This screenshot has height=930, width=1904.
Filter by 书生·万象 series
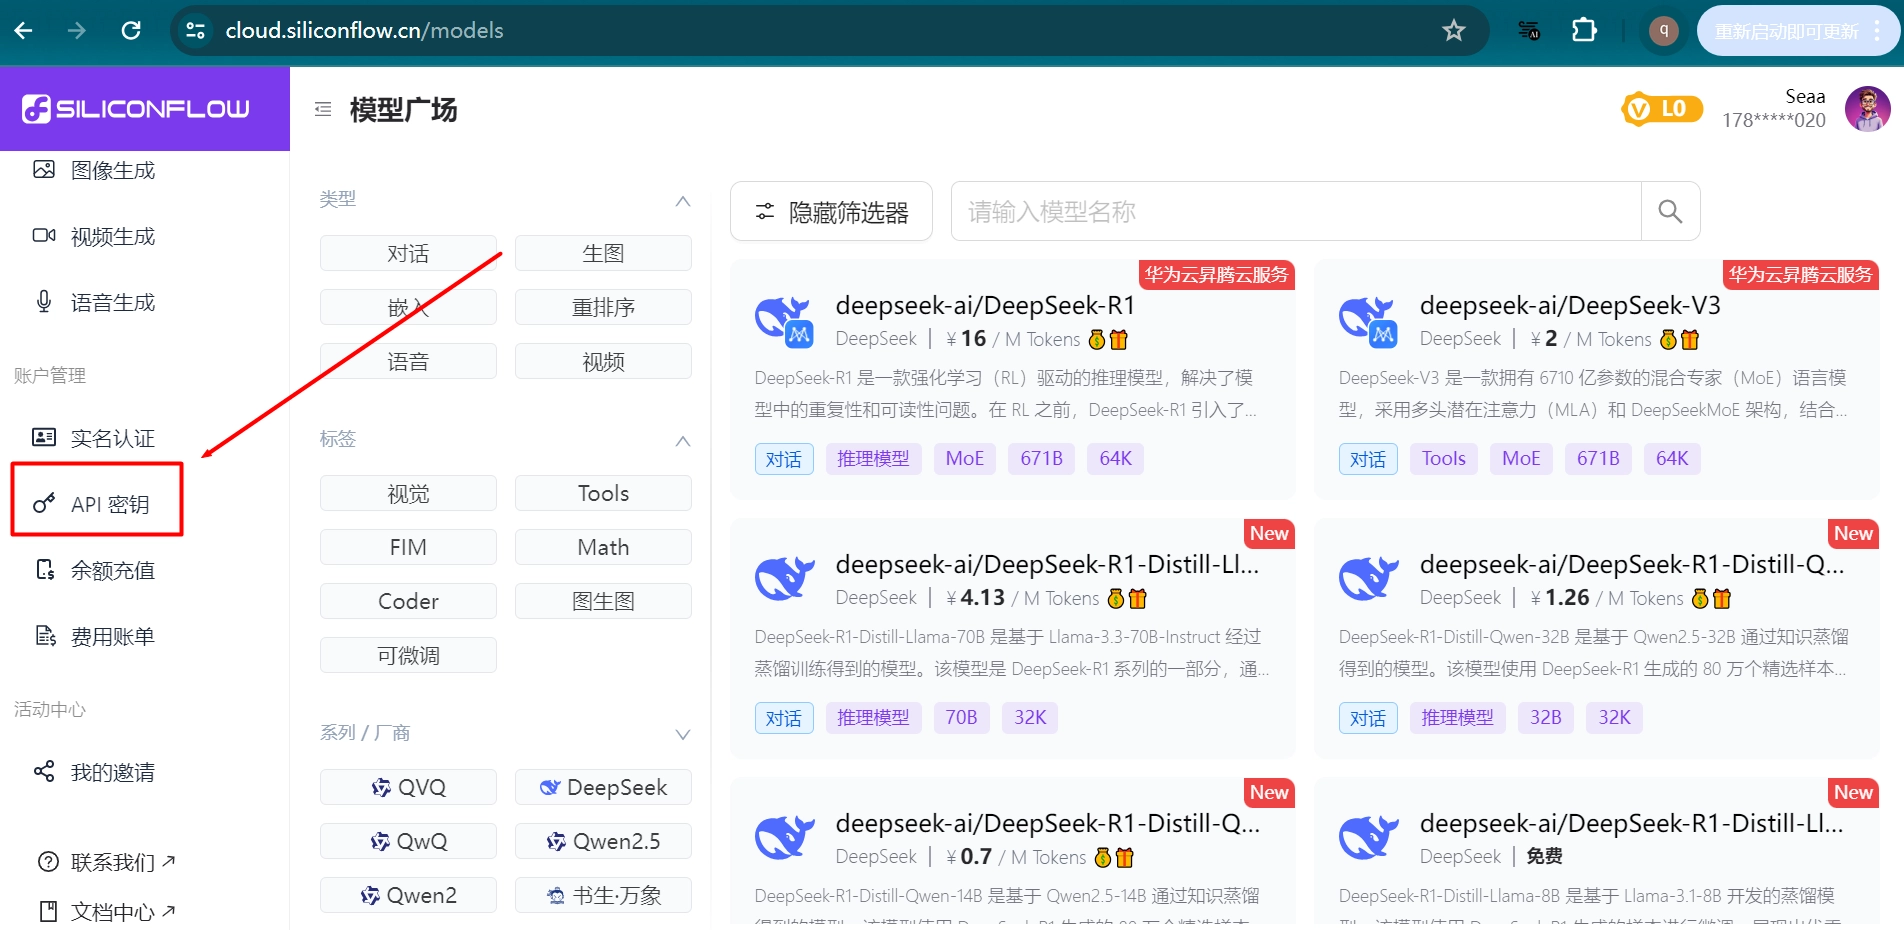pos(603,895)
